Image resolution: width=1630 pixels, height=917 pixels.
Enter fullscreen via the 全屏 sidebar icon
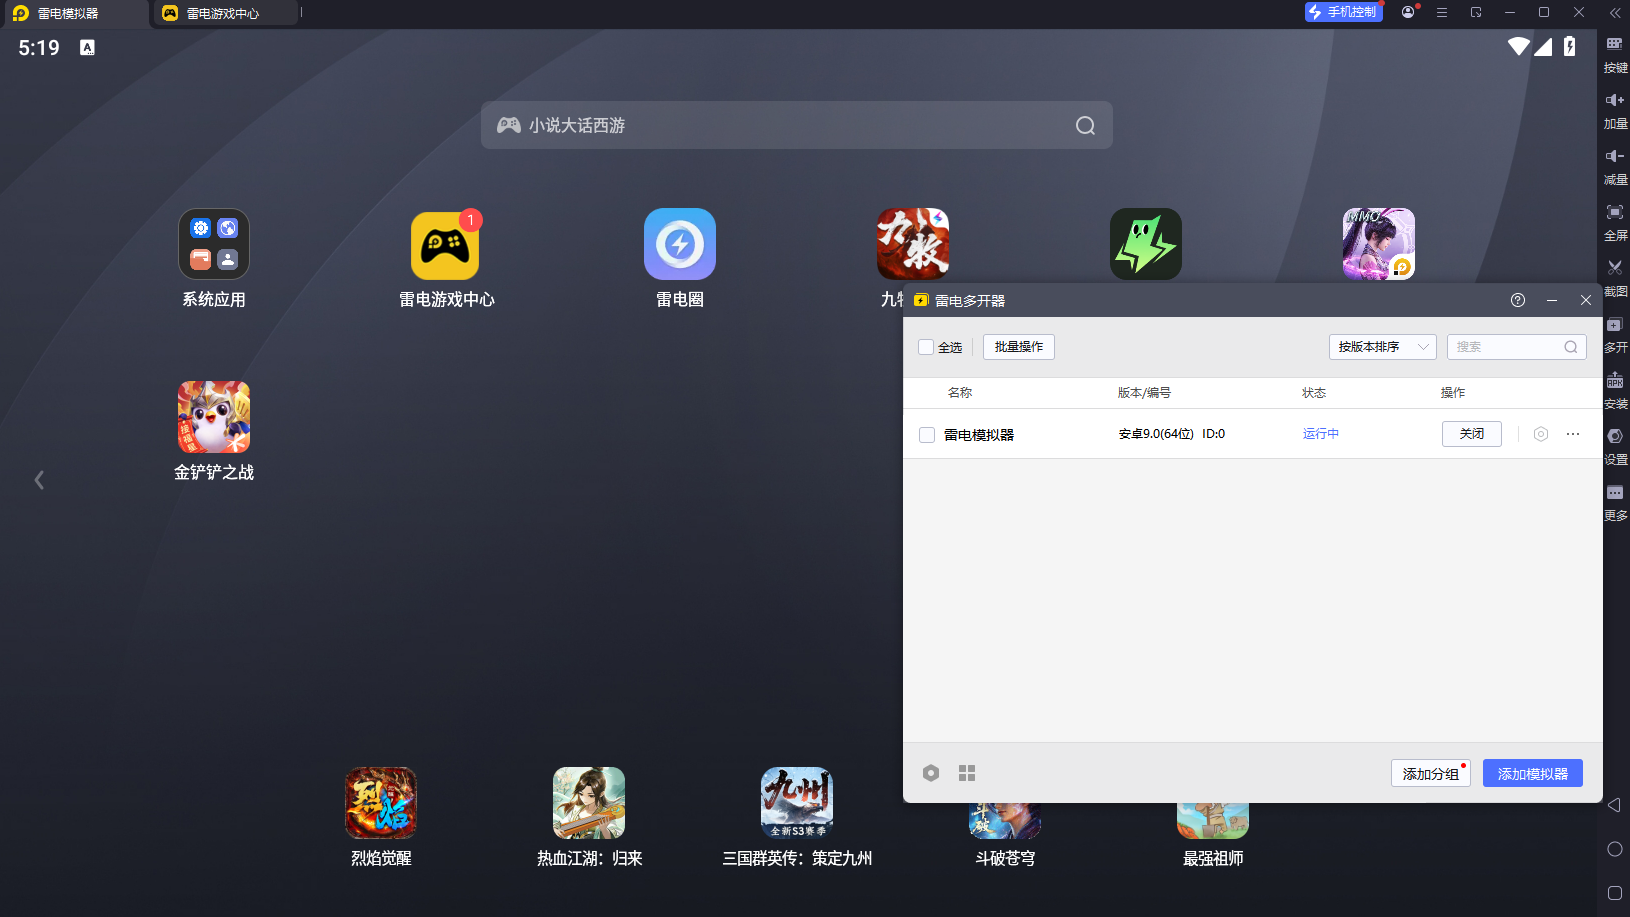1614,222
